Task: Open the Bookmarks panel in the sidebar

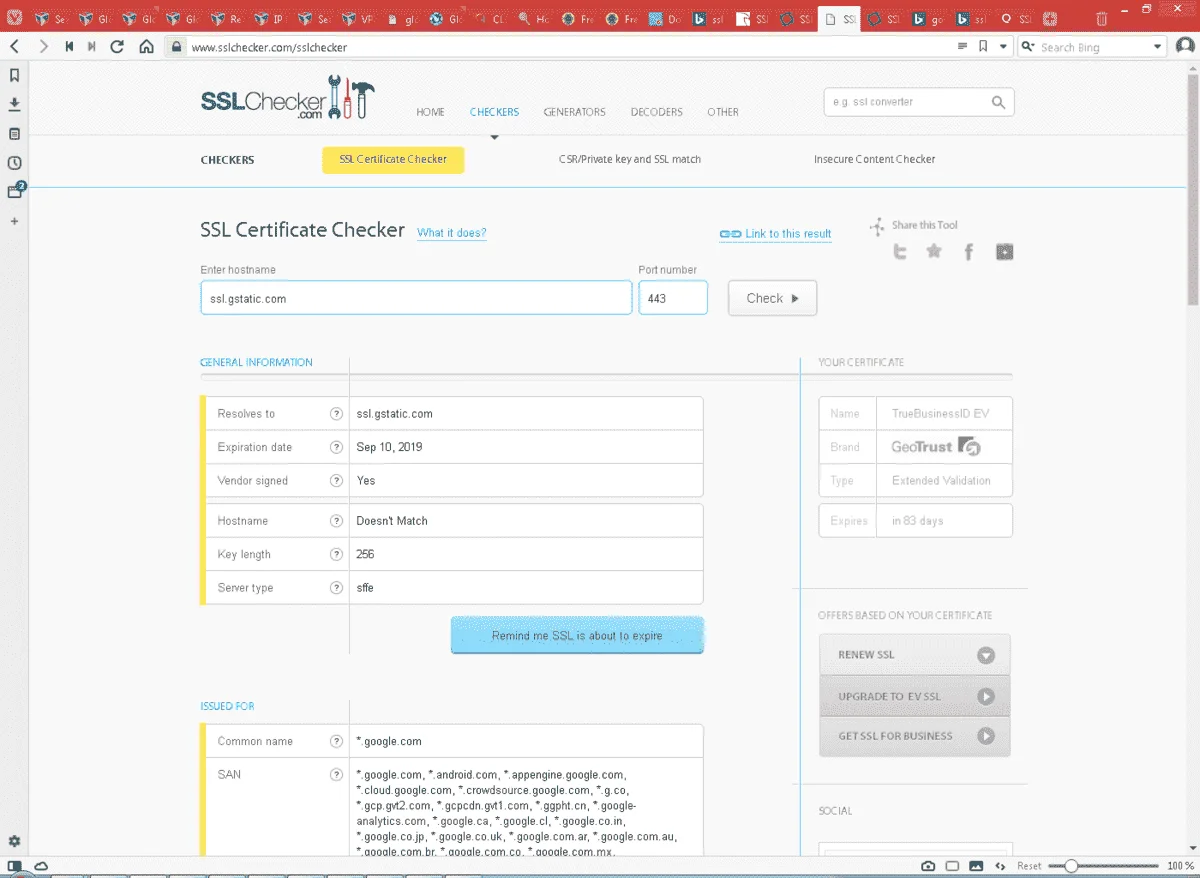Action: pos(14,75)
